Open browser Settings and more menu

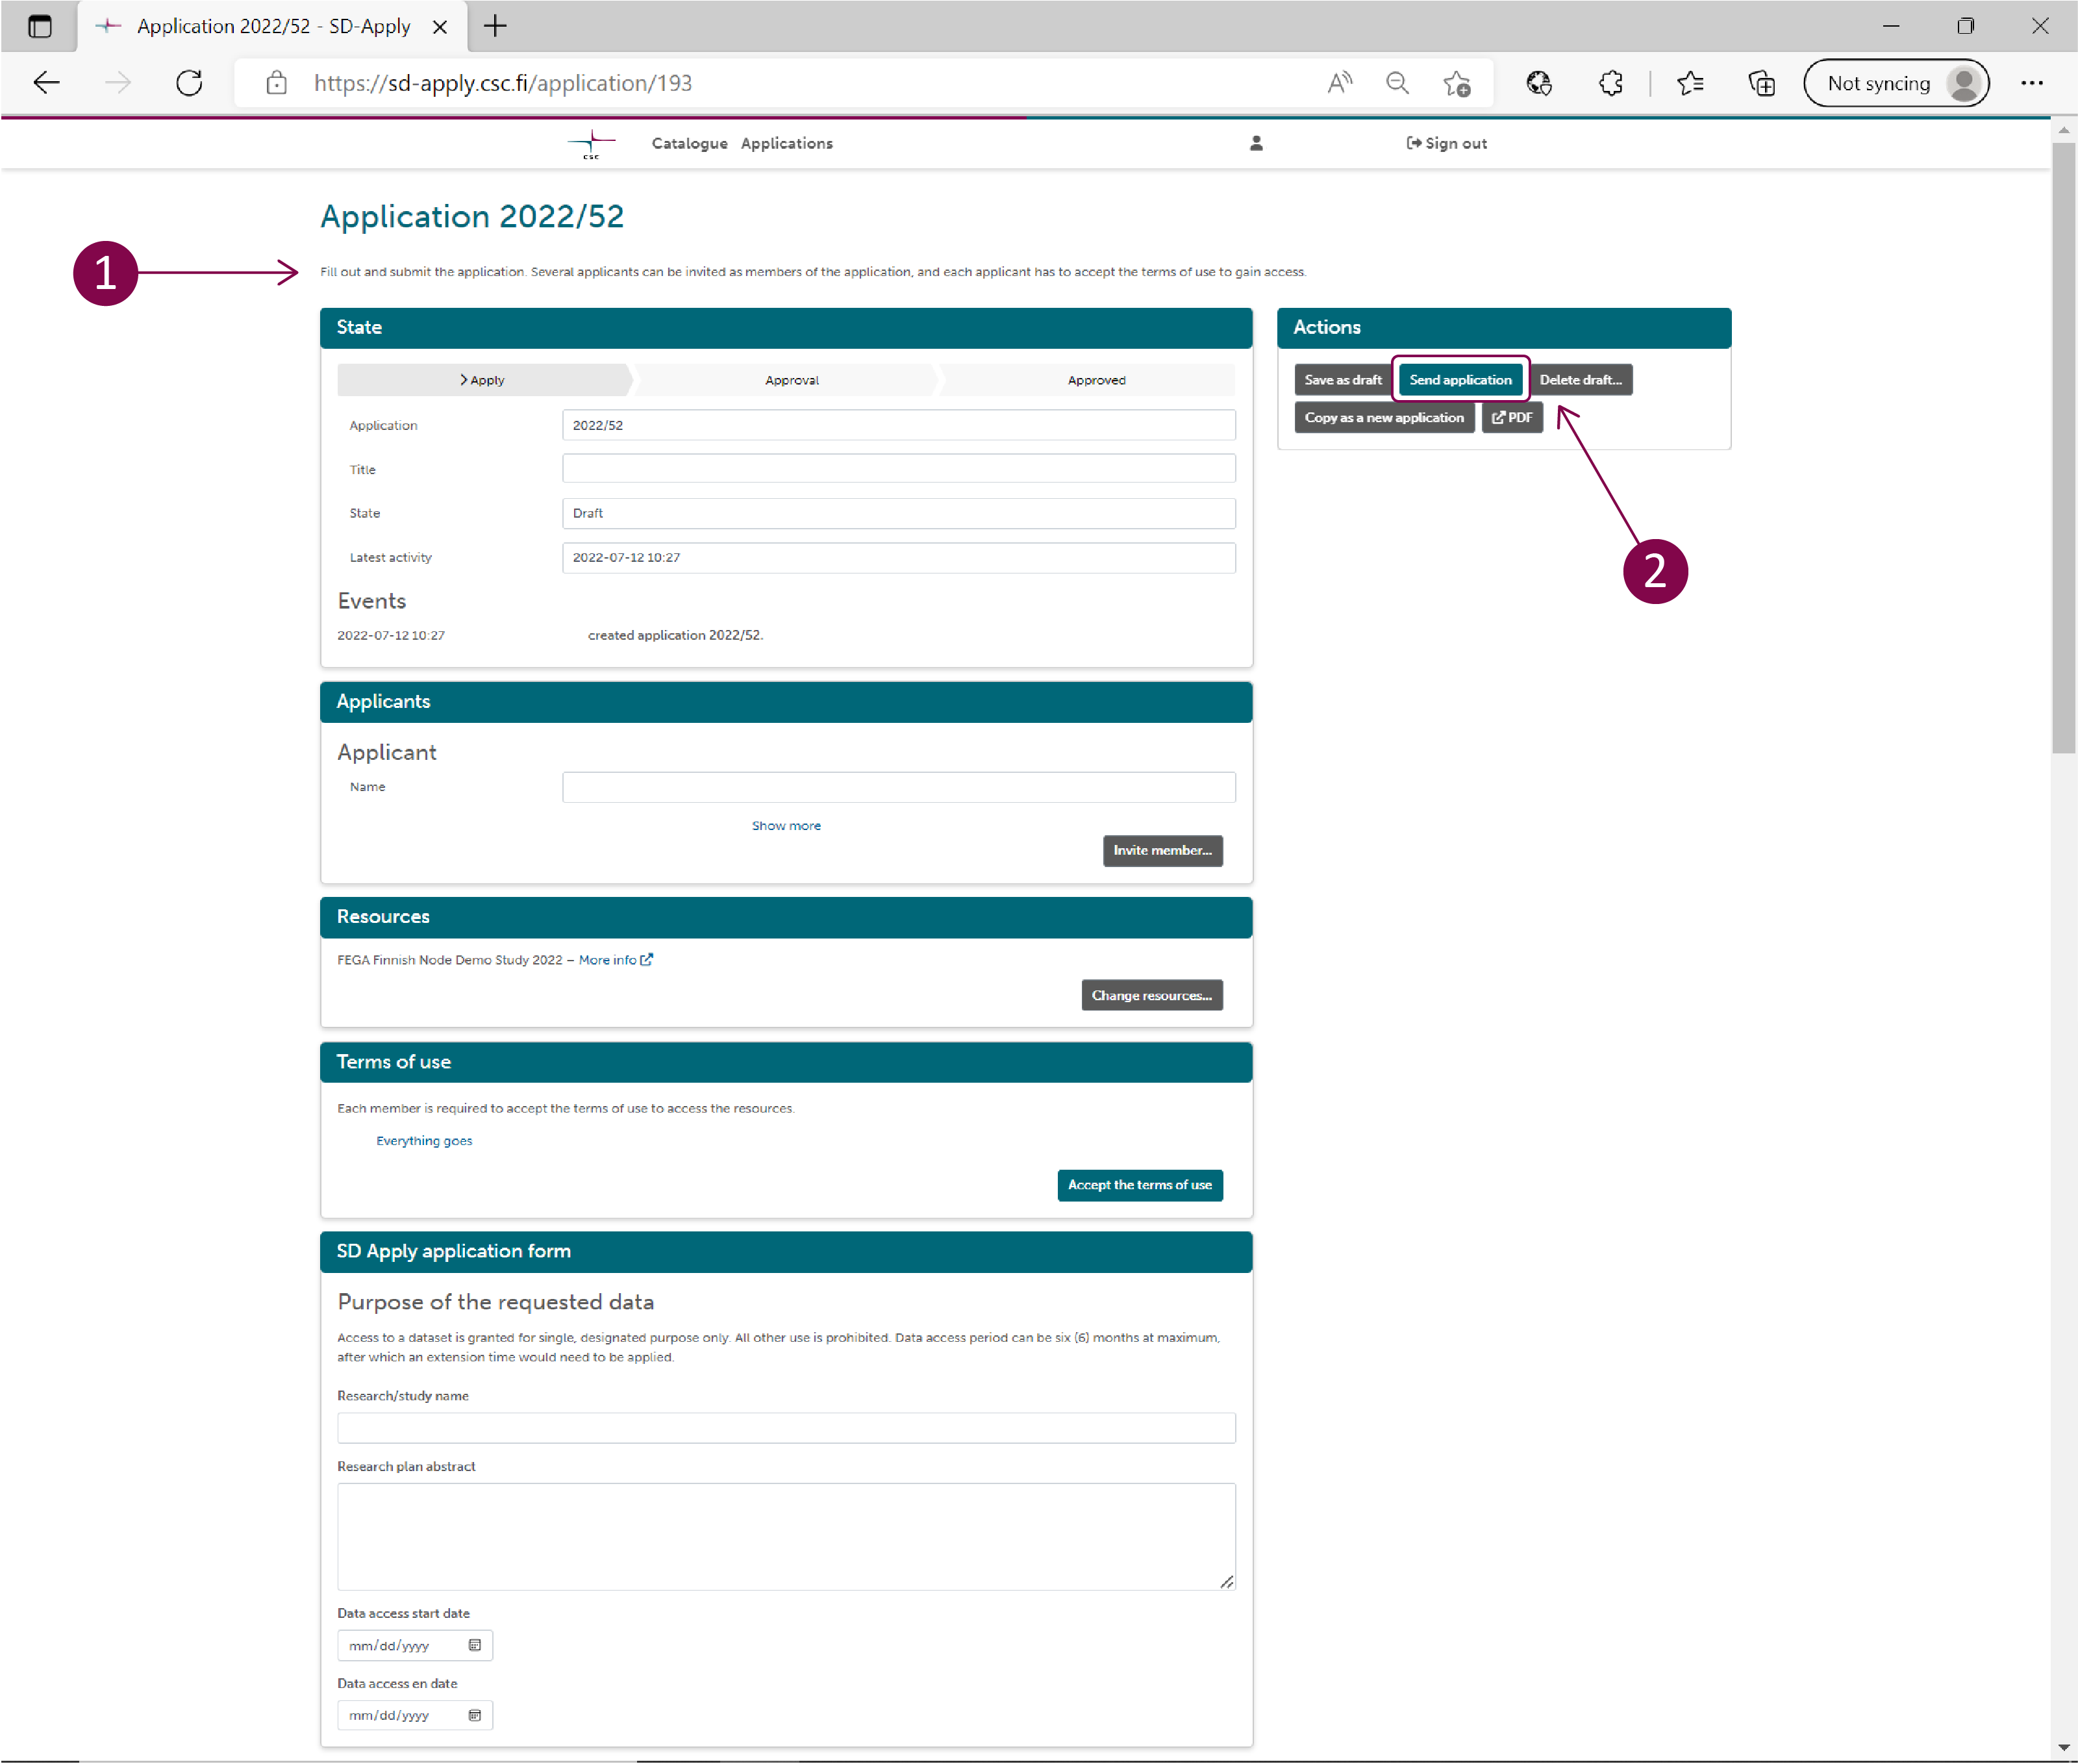coord(2031,83)
